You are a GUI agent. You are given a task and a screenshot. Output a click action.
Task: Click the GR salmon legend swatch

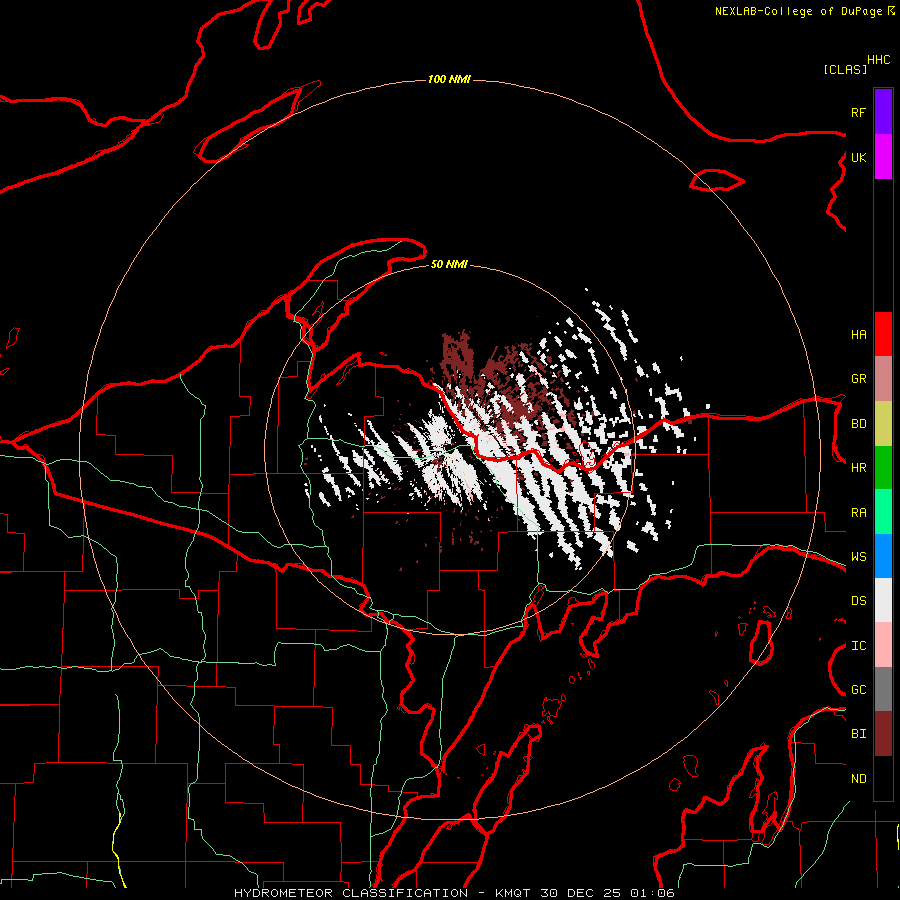tap(883, 379)
